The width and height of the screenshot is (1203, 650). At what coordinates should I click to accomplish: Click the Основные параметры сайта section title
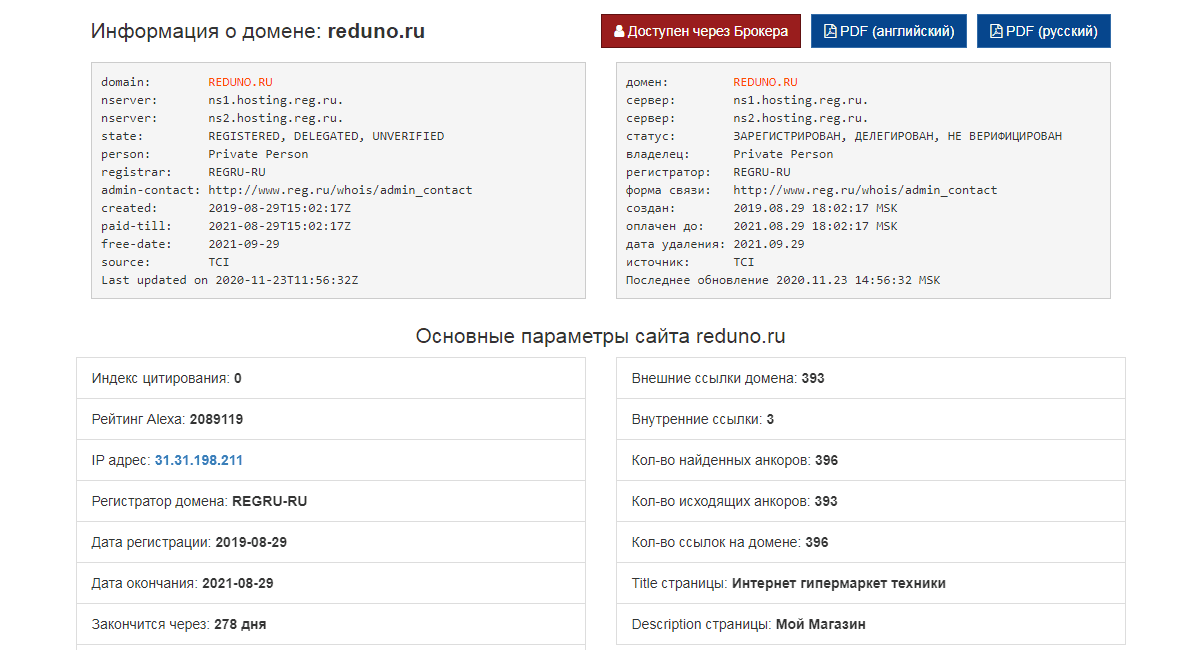click(x=601, y=337)
